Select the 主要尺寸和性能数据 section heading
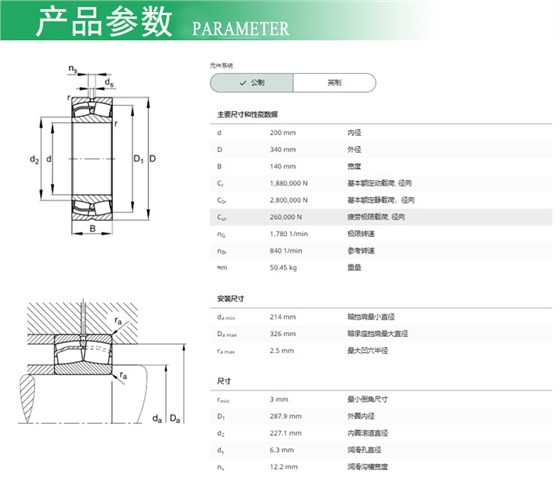Viewport: 560px width, 484px height. [x=248, y=115]
